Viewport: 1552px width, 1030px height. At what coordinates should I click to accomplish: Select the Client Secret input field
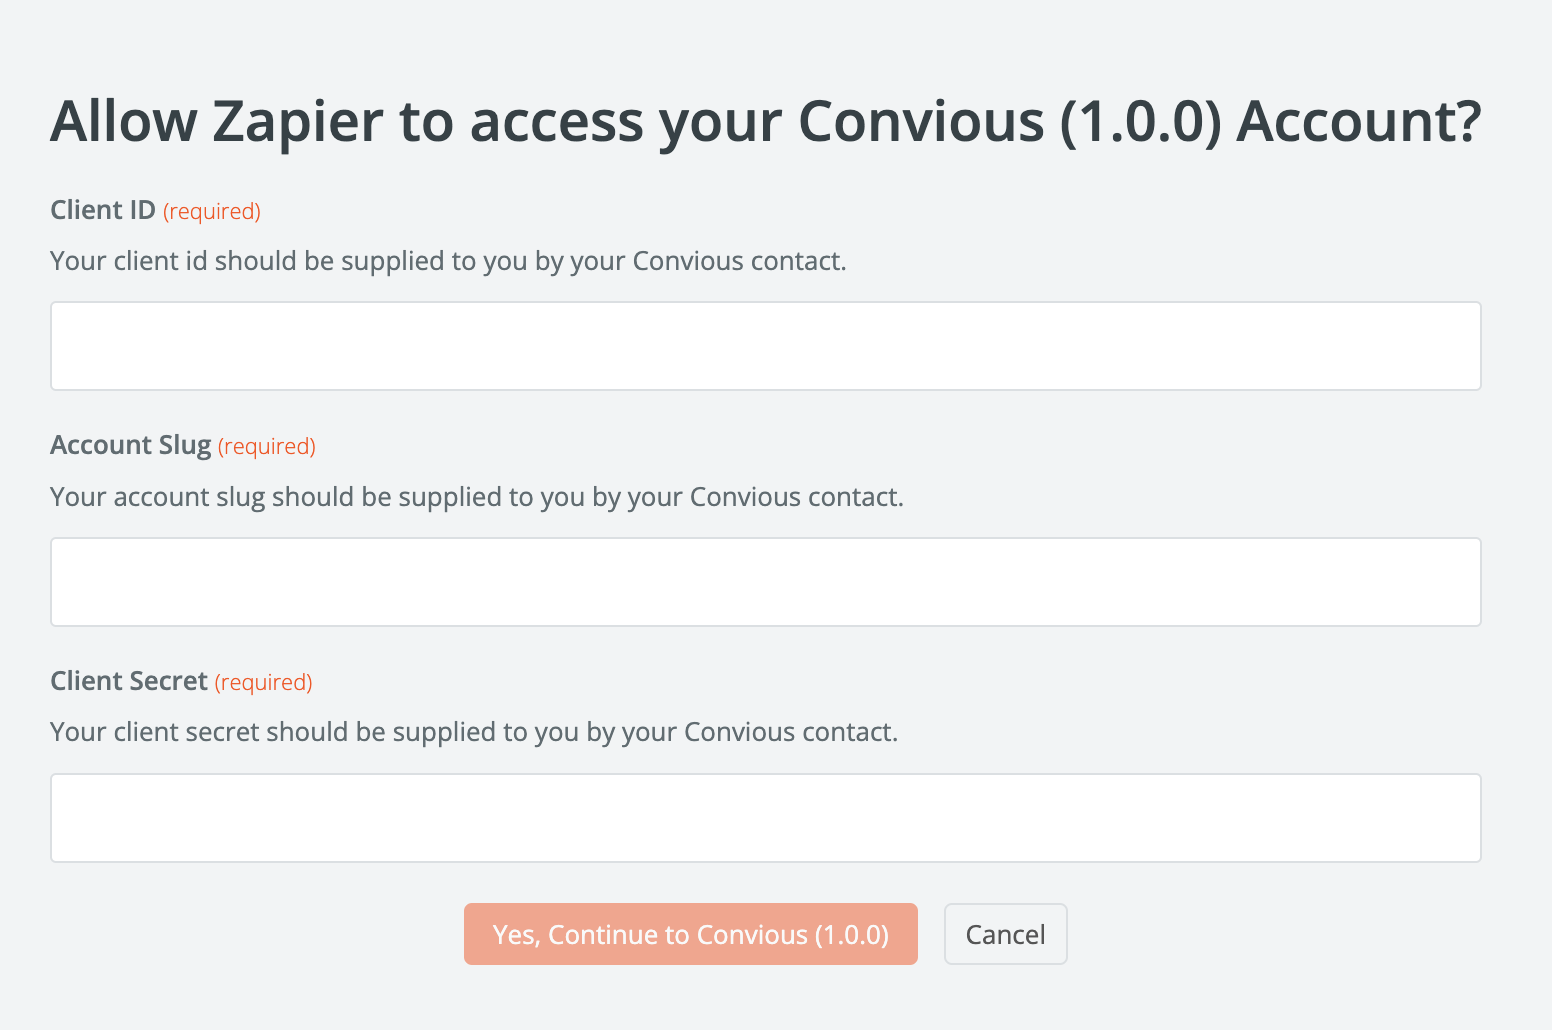tap(765, 818)
